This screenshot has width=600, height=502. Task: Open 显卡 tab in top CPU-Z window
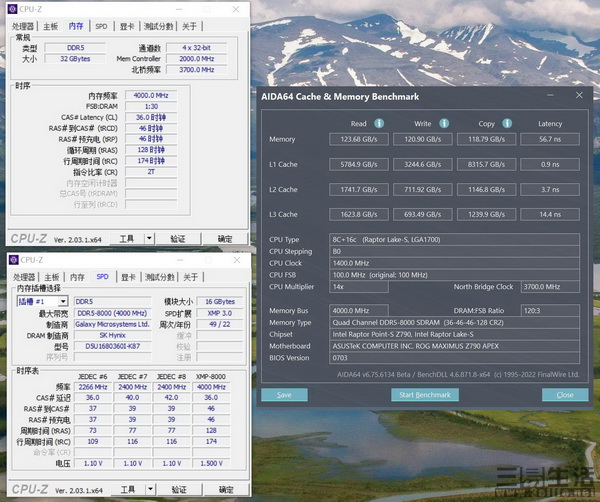(127, 26)
